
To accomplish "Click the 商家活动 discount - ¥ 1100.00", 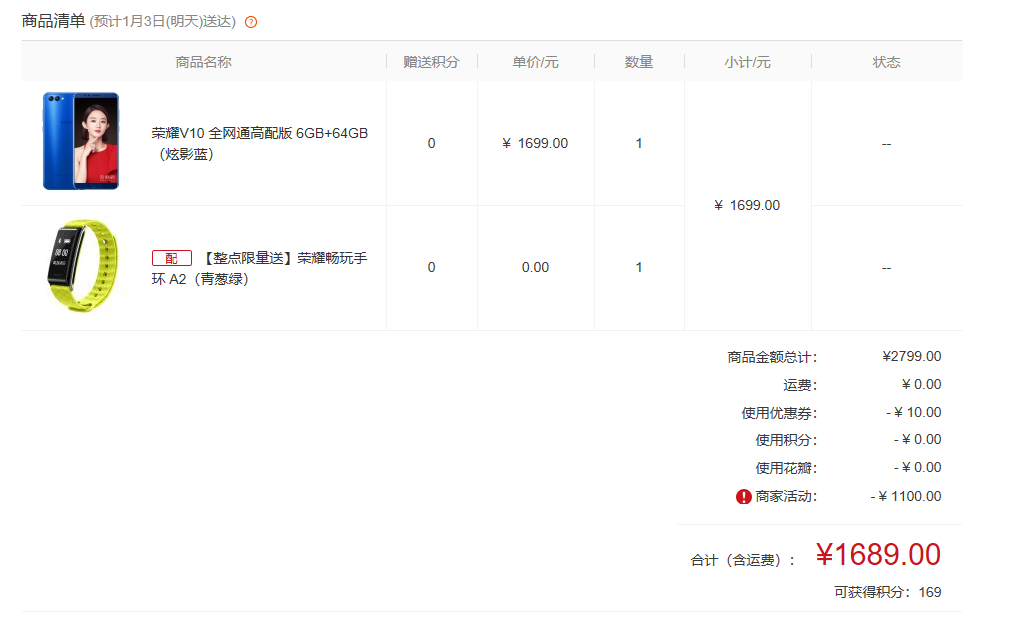I will [906, 497].
